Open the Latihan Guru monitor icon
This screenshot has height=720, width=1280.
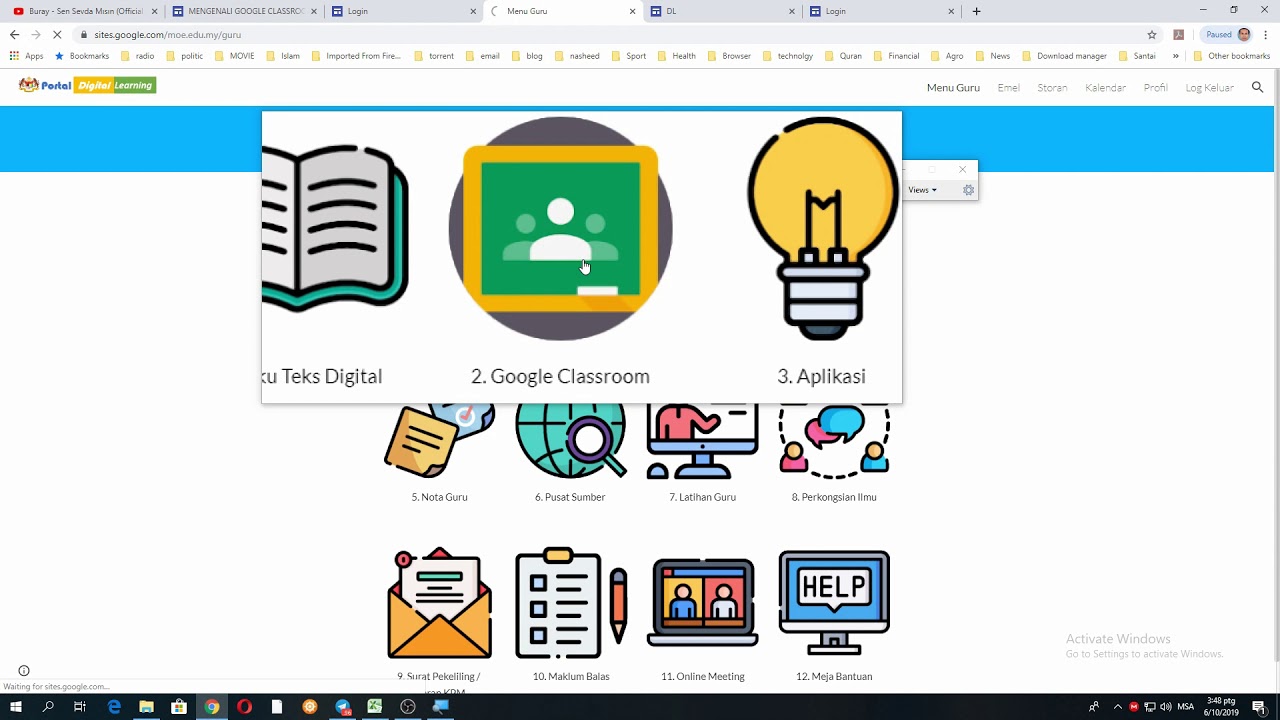(x=702, y=441)
